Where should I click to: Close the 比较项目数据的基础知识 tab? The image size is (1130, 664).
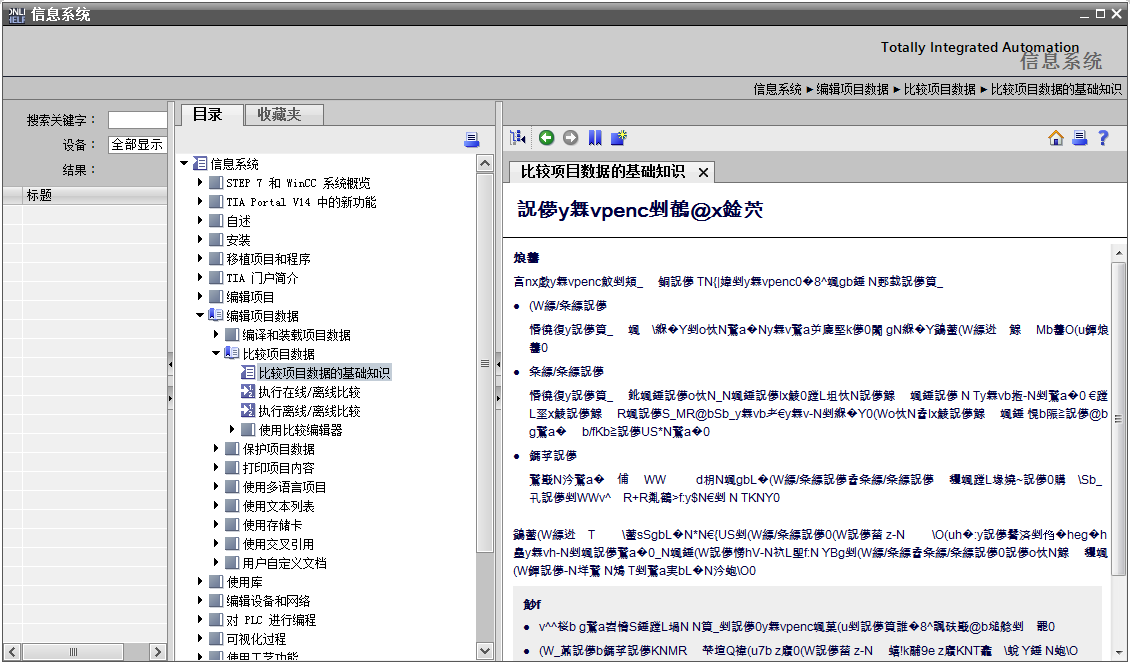click(x=703, y=172)
